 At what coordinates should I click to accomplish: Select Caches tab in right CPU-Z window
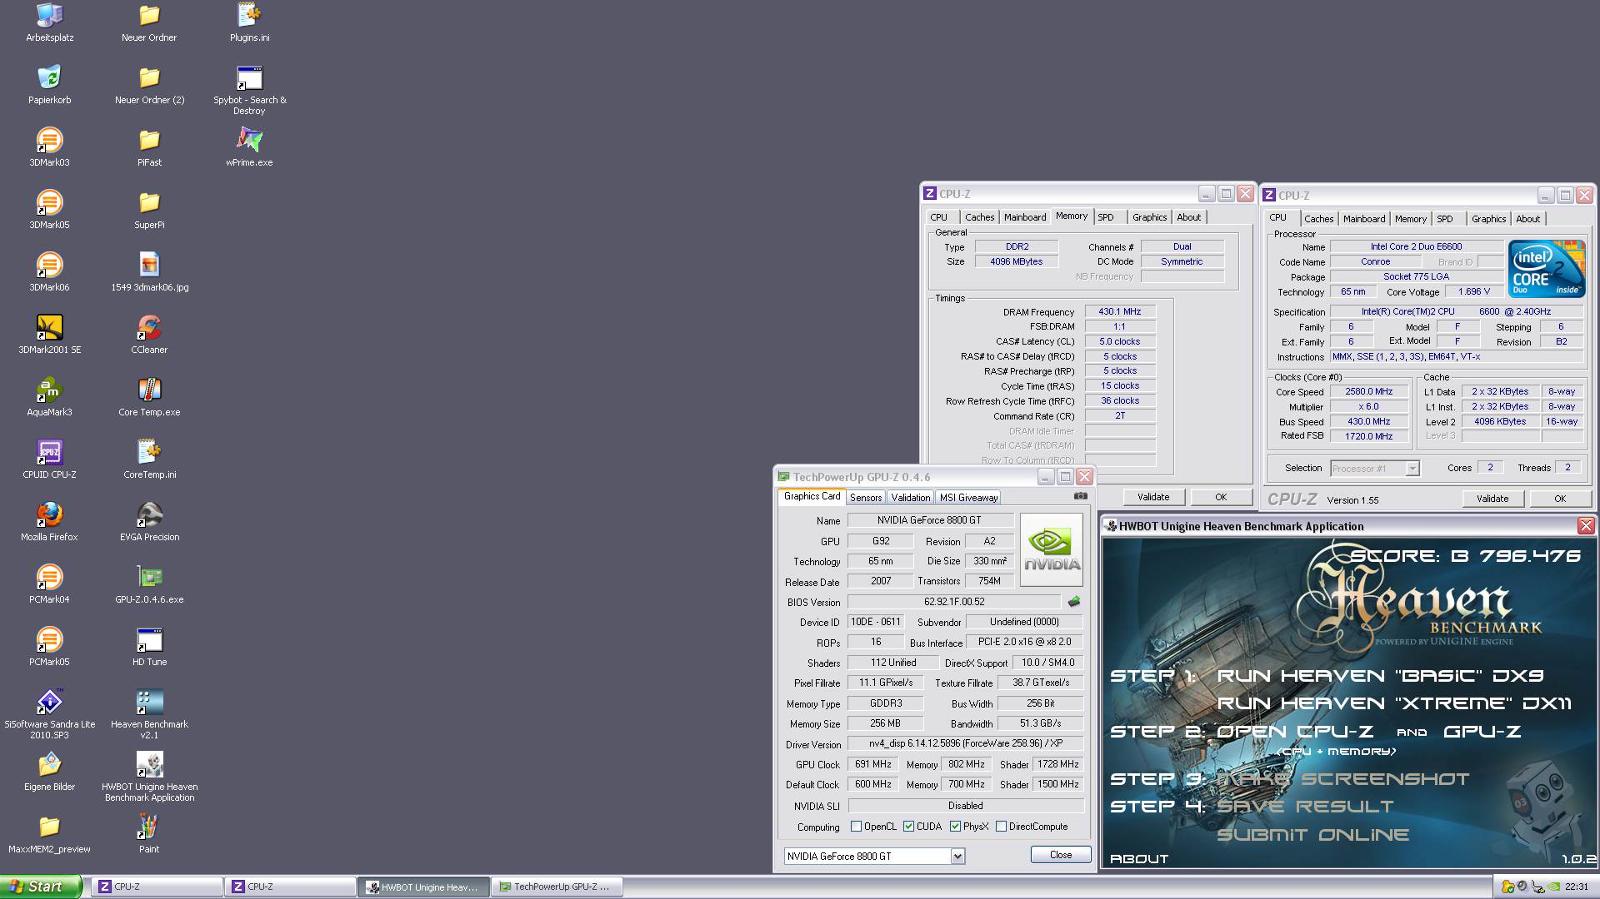pyautogui.click(x=1318, y=219)
